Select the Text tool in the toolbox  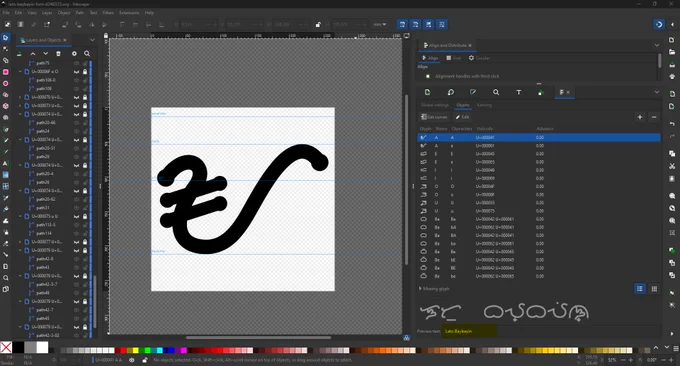coord(6,163)
